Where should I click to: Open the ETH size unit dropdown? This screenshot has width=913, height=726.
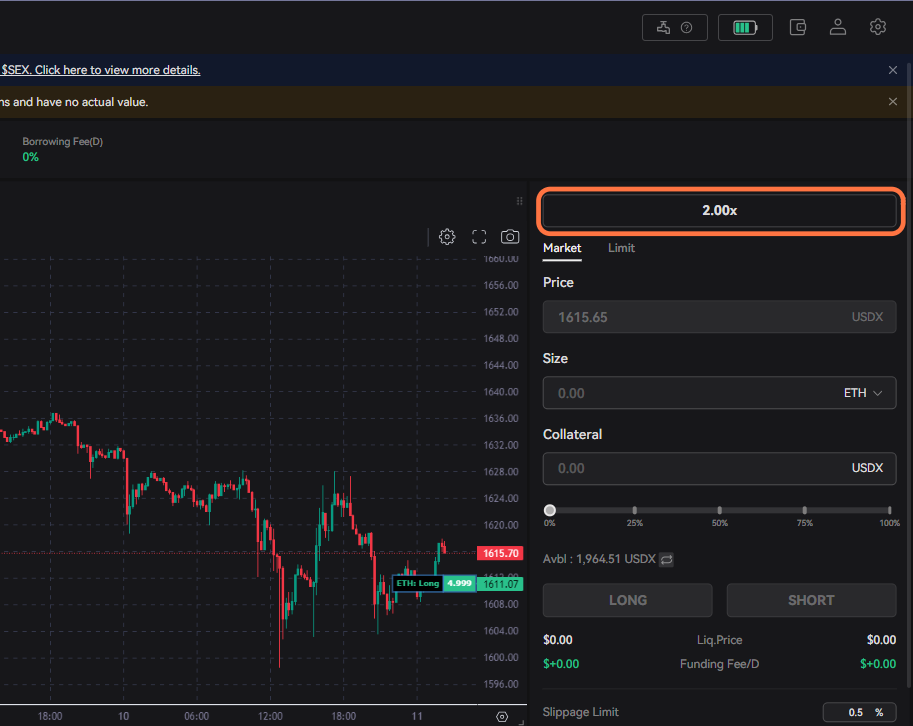coord(863,393)
